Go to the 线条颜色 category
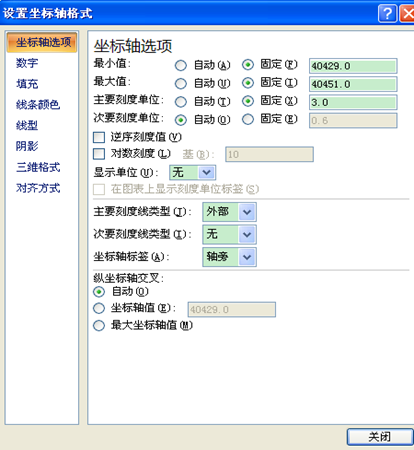 [x=38, y=105]
